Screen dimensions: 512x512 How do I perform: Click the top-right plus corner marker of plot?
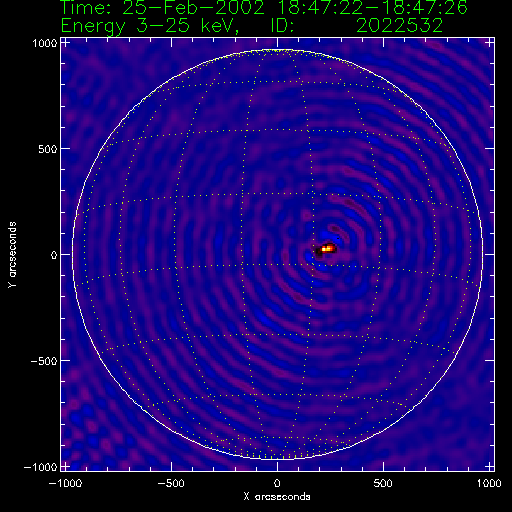point(489,43)
